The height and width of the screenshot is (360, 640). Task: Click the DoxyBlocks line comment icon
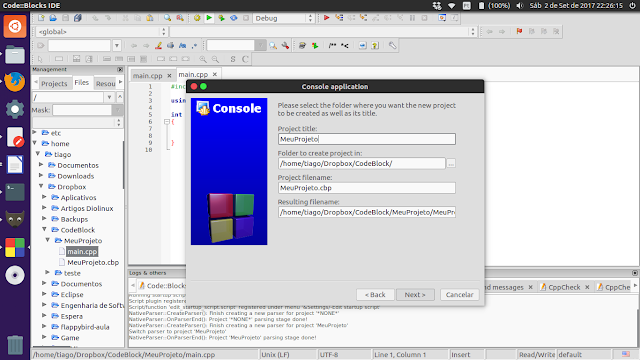click(345, 46)
